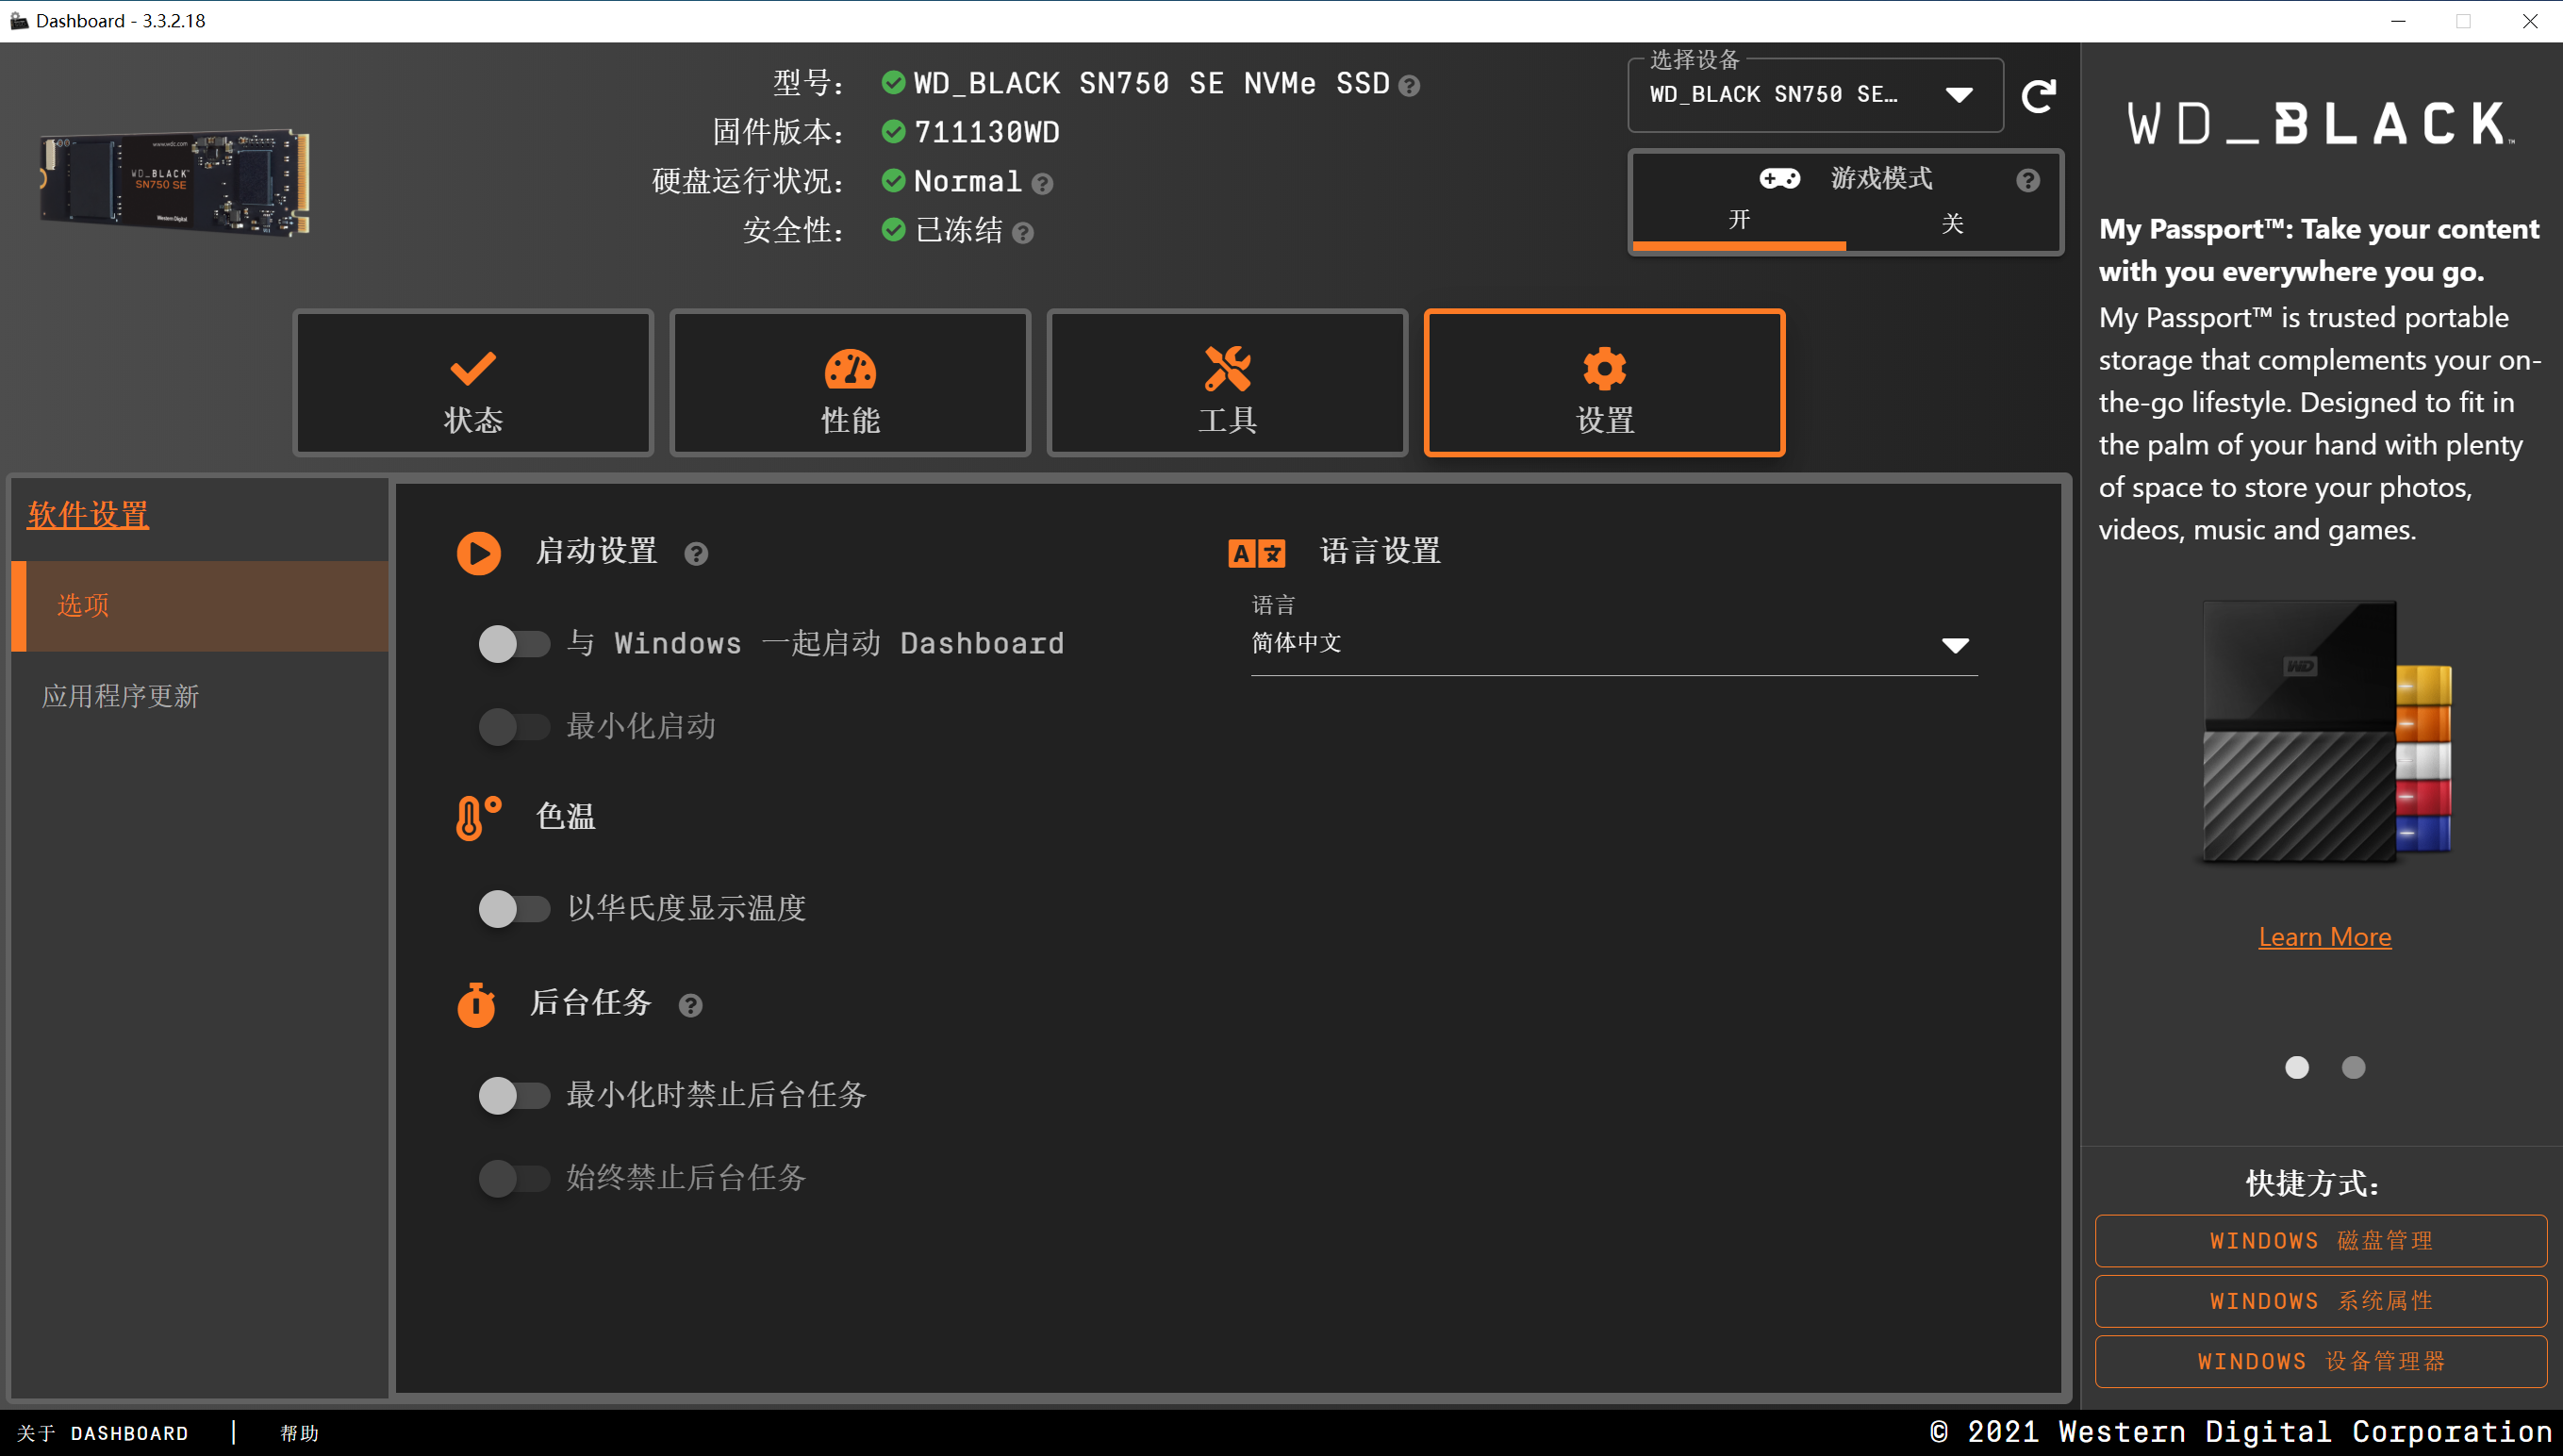Turn game mode on with 开

1739,221
